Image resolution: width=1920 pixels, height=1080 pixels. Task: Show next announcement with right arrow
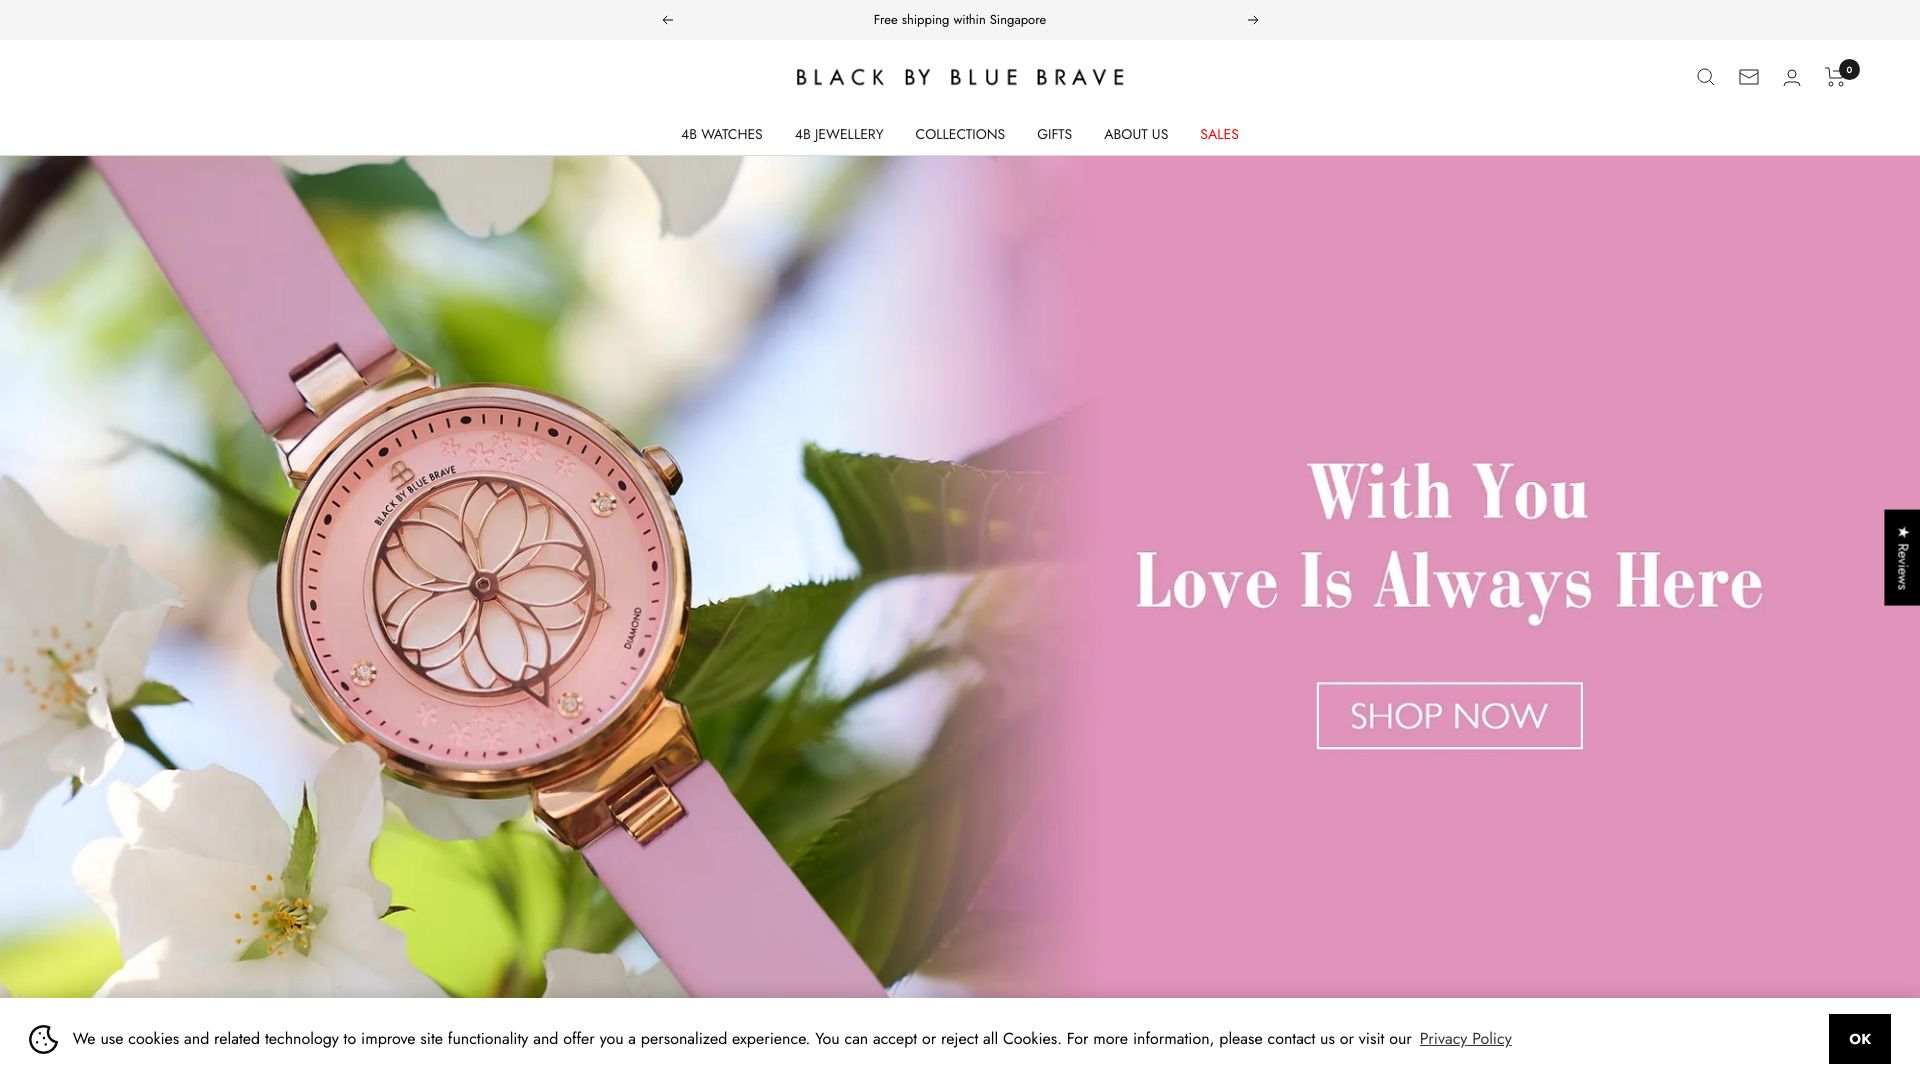[1252, 20]
